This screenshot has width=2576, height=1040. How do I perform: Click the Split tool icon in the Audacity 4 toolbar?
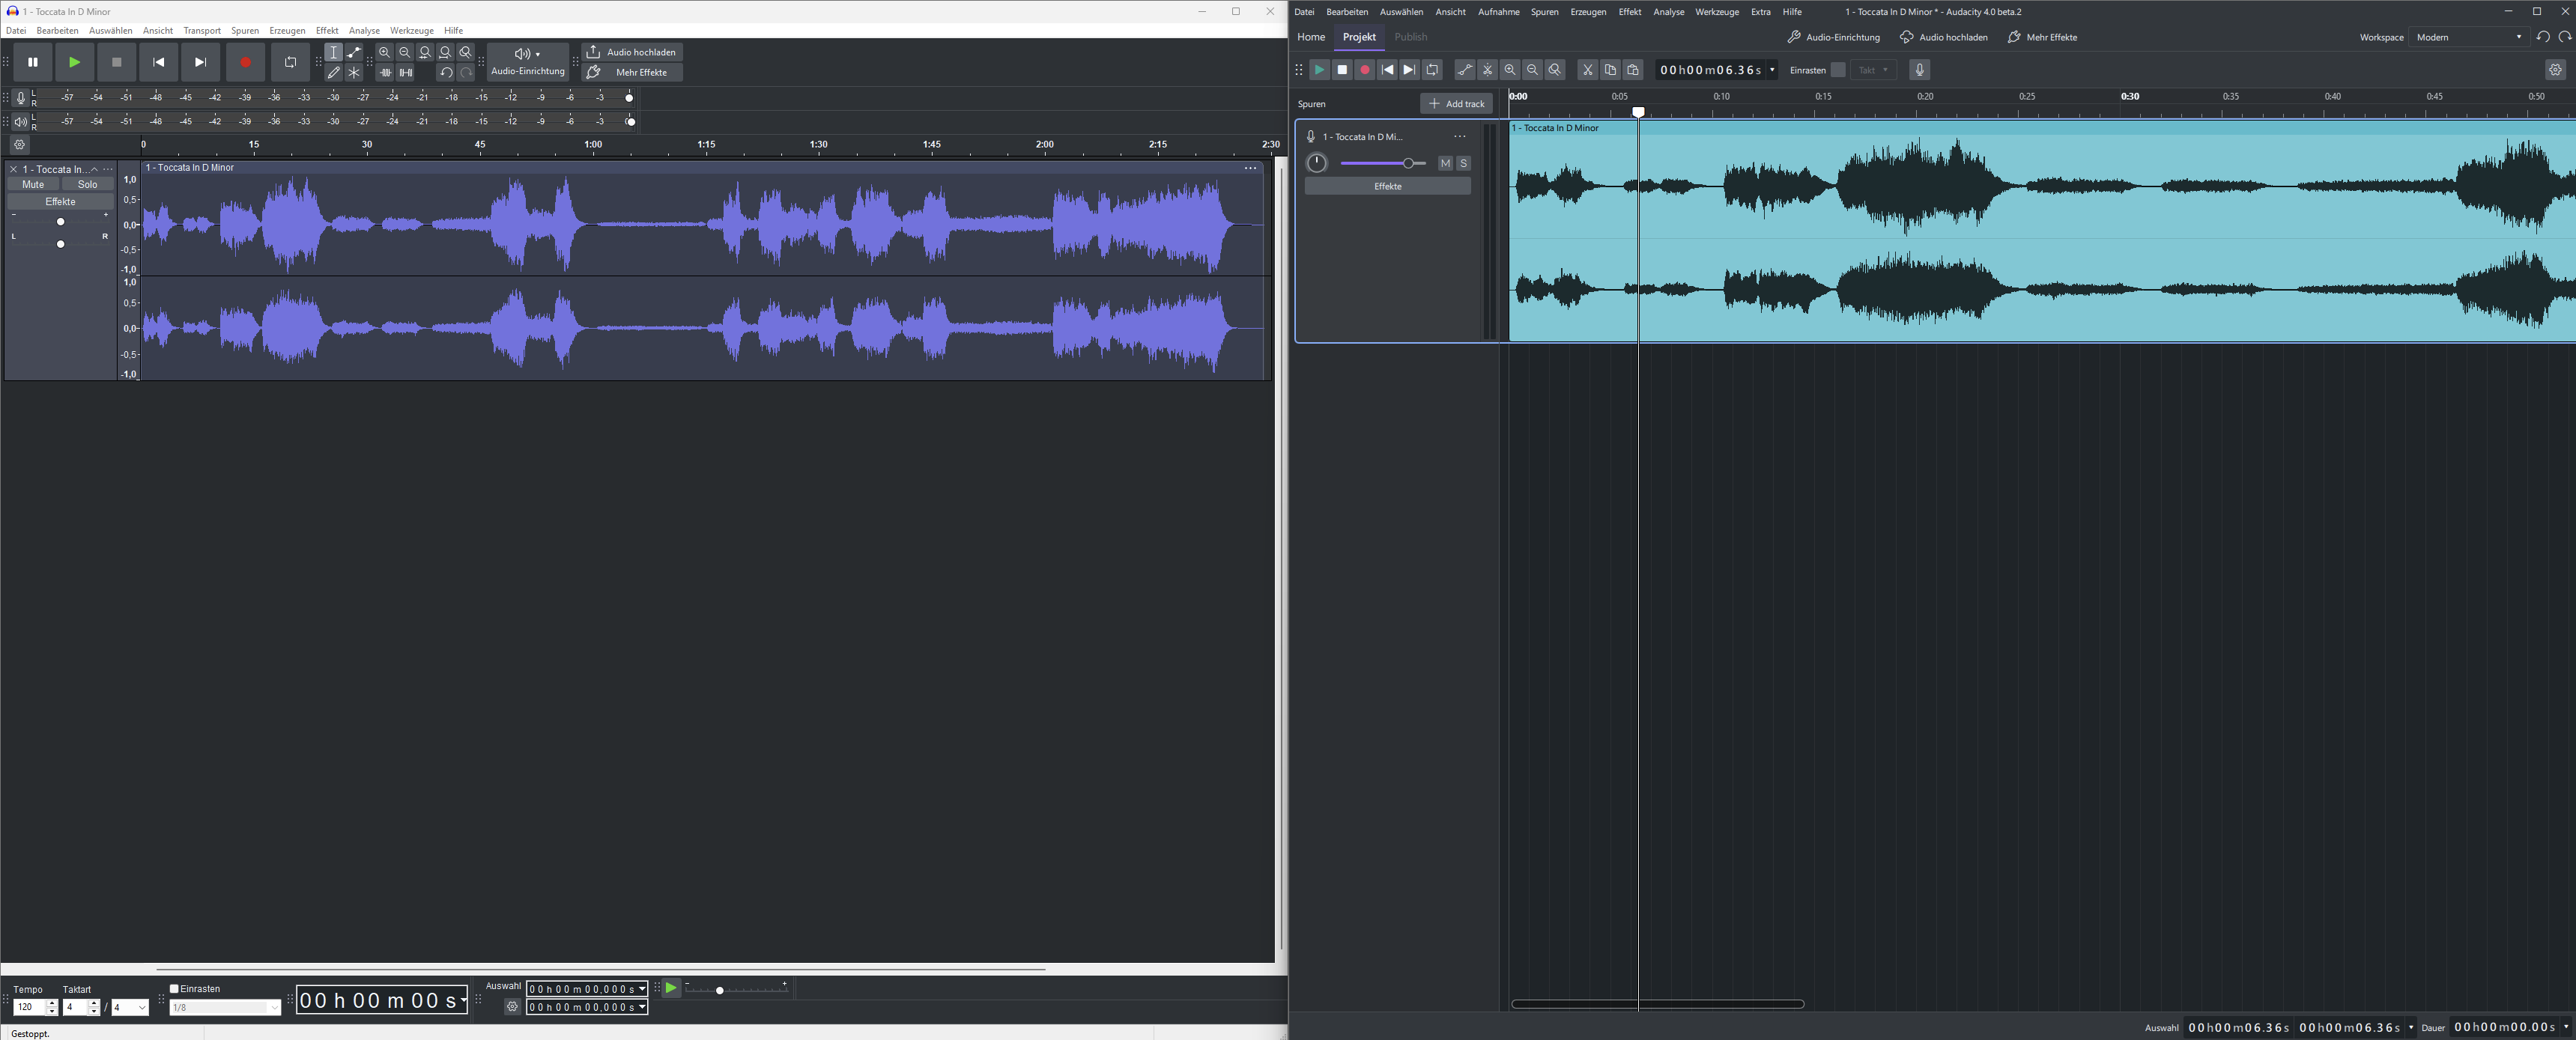1488,70
